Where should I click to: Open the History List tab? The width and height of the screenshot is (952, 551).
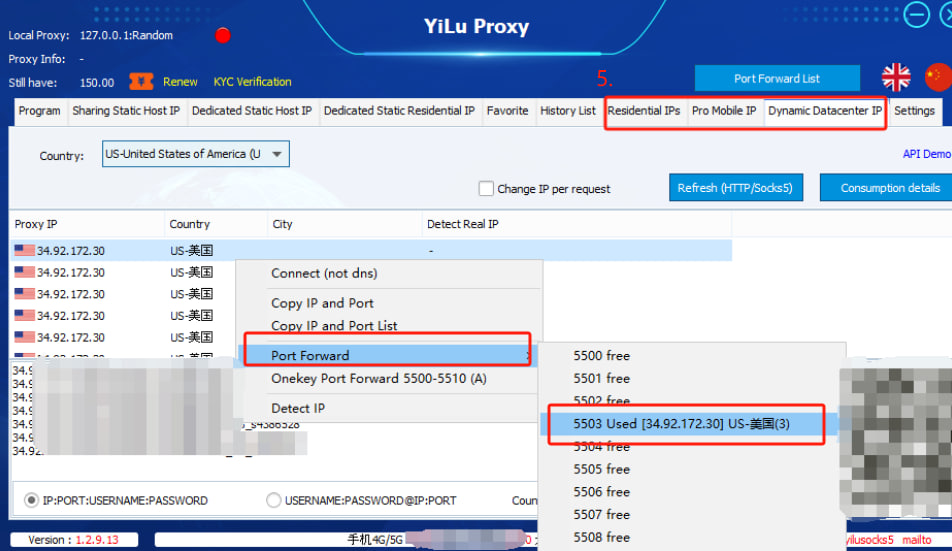pos(568,111)
